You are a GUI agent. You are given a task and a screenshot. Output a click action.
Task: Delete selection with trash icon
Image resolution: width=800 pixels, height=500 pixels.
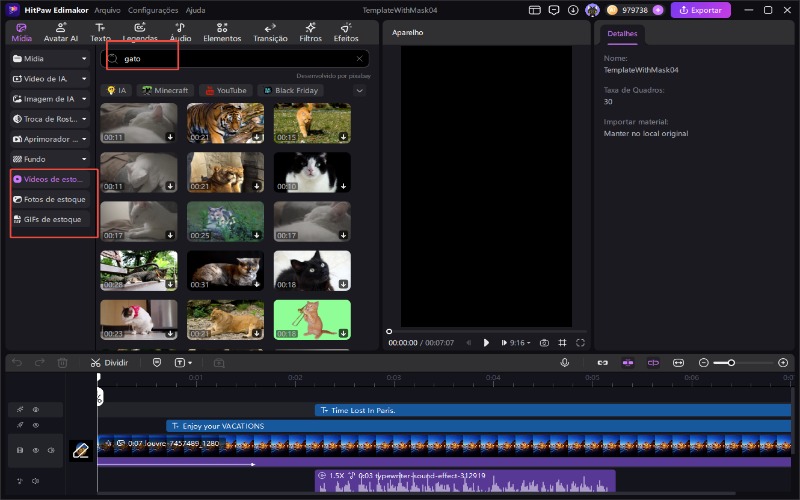click(62, 363)
